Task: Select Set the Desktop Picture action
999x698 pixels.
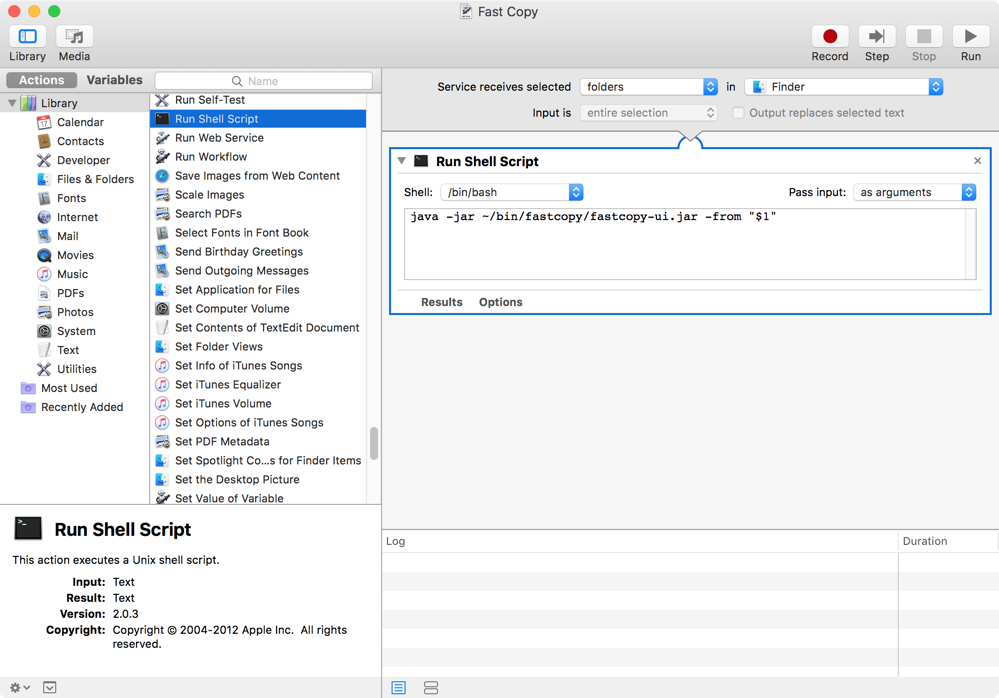Action: 258,480
